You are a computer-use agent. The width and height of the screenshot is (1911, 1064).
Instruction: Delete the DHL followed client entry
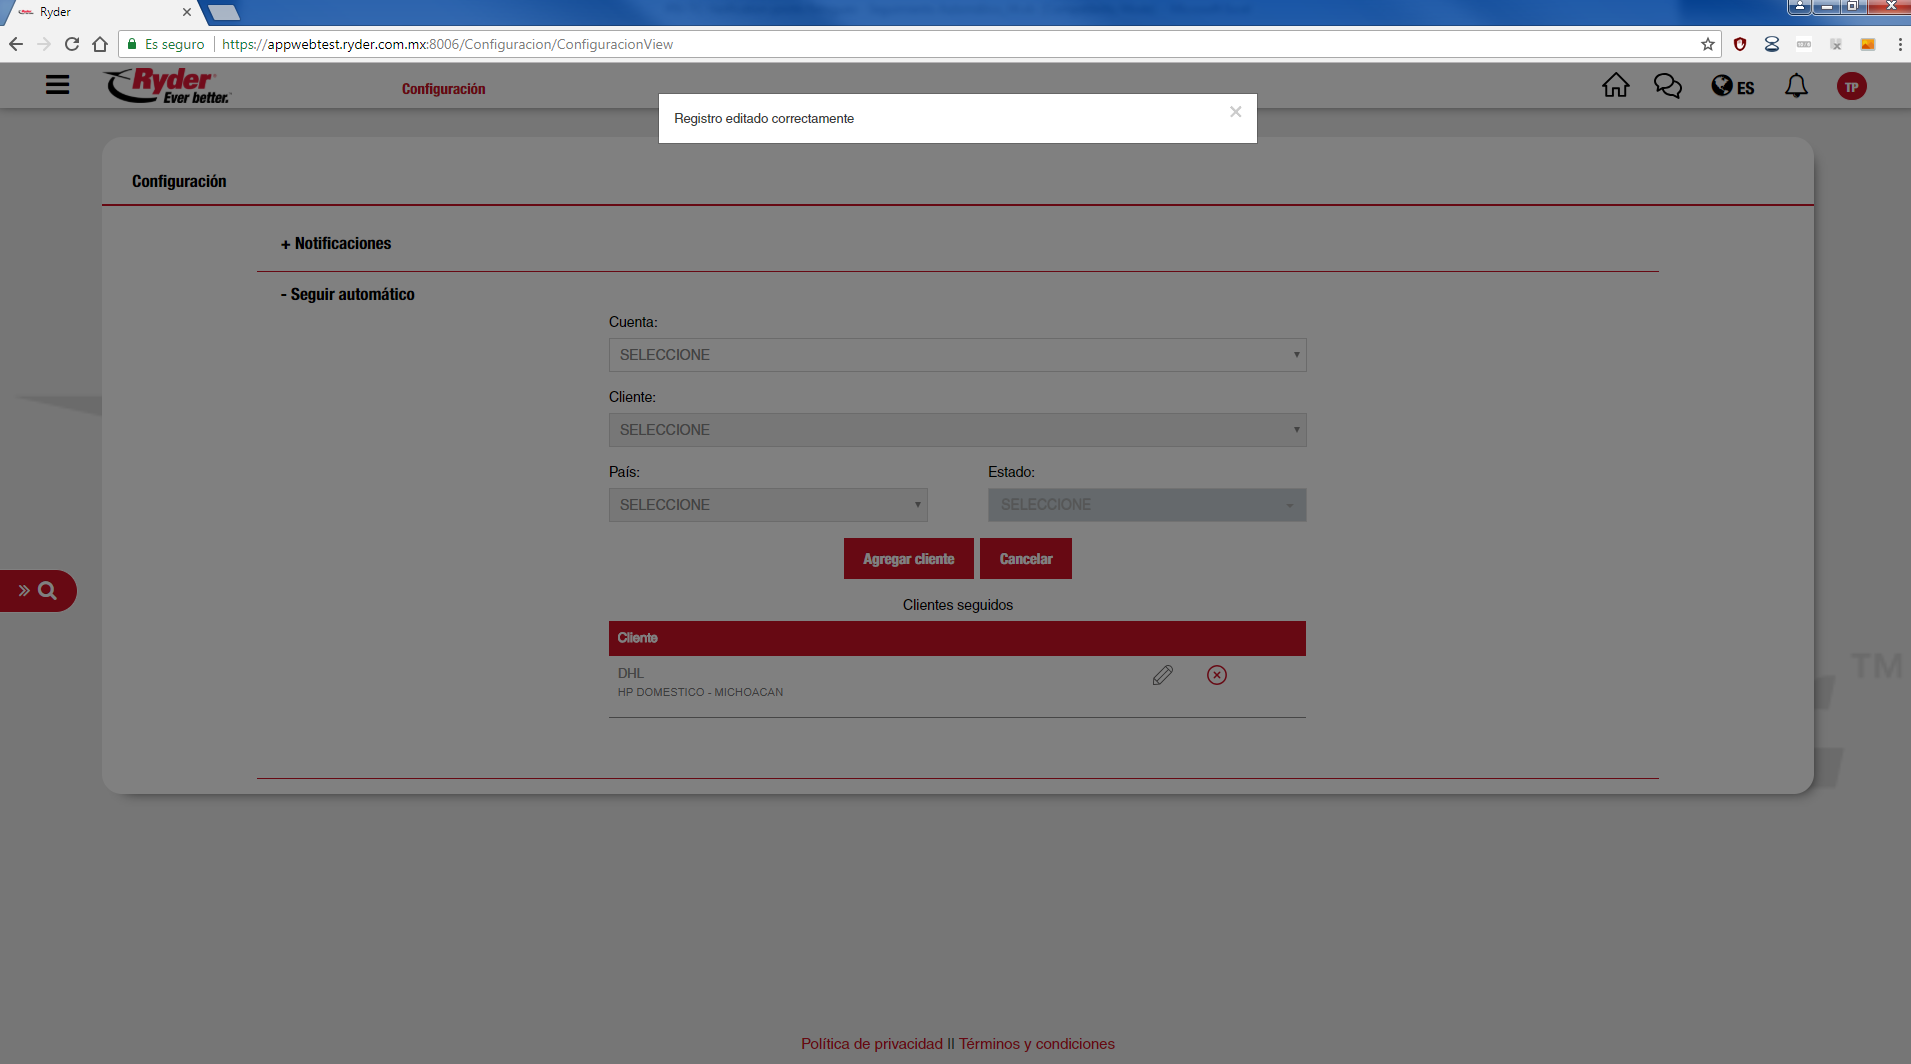(1216, 676)
